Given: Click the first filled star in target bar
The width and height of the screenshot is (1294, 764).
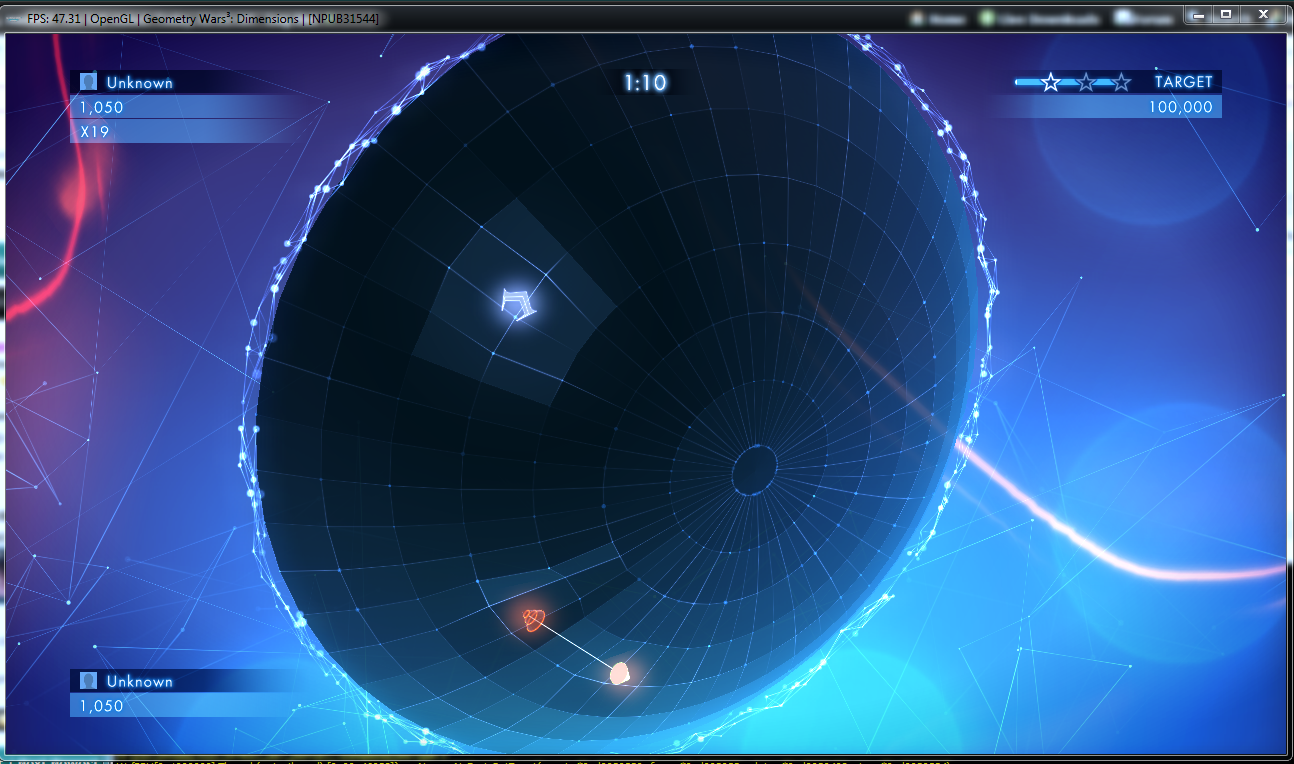Looking at the screenshot, I should 1050,82.
